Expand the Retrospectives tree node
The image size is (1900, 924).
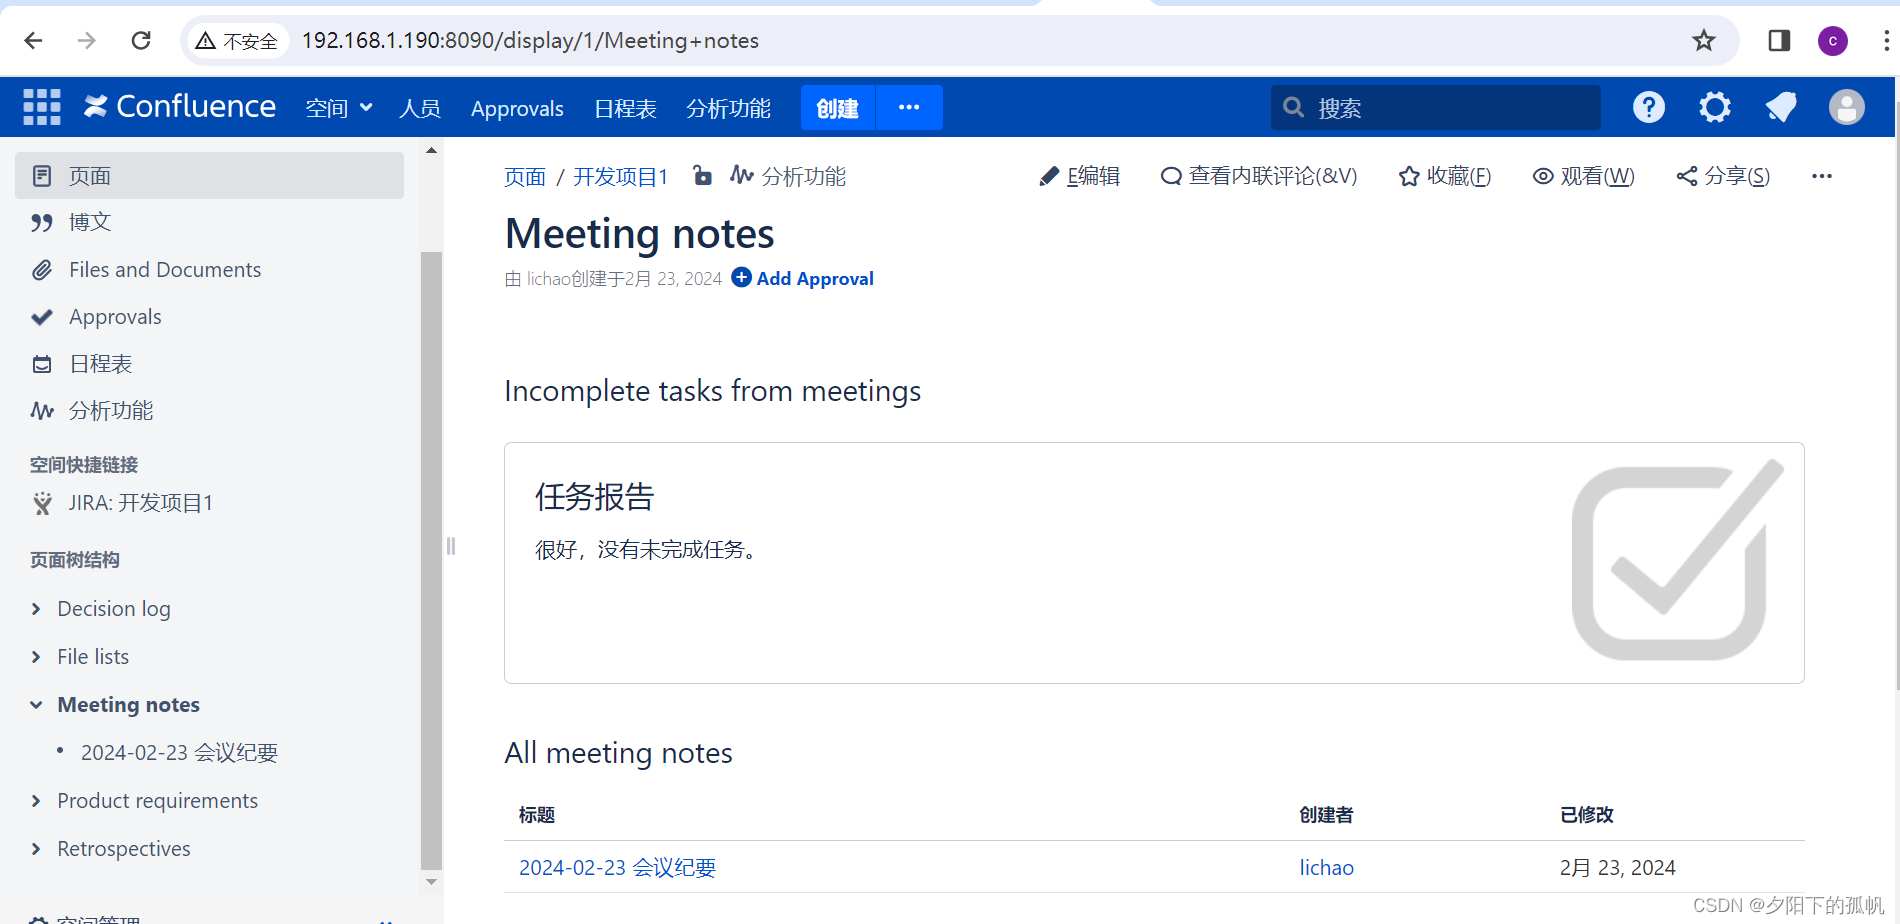[36, 849]
